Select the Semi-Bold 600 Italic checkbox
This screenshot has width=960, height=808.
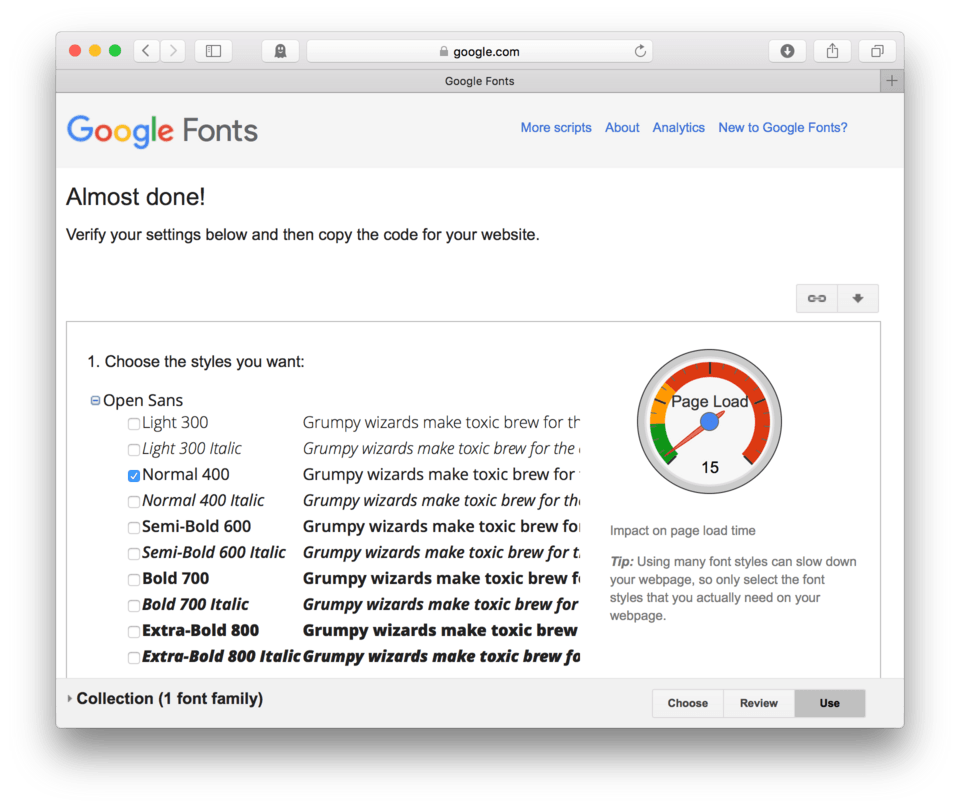point(133,554)
